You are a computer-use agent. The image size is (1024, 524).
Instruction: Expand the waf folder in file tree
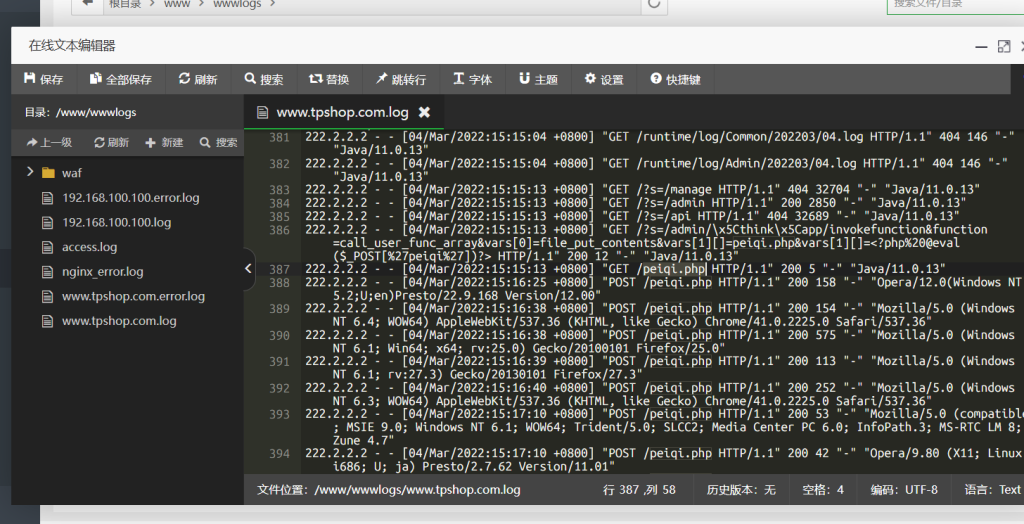[32, 173]
